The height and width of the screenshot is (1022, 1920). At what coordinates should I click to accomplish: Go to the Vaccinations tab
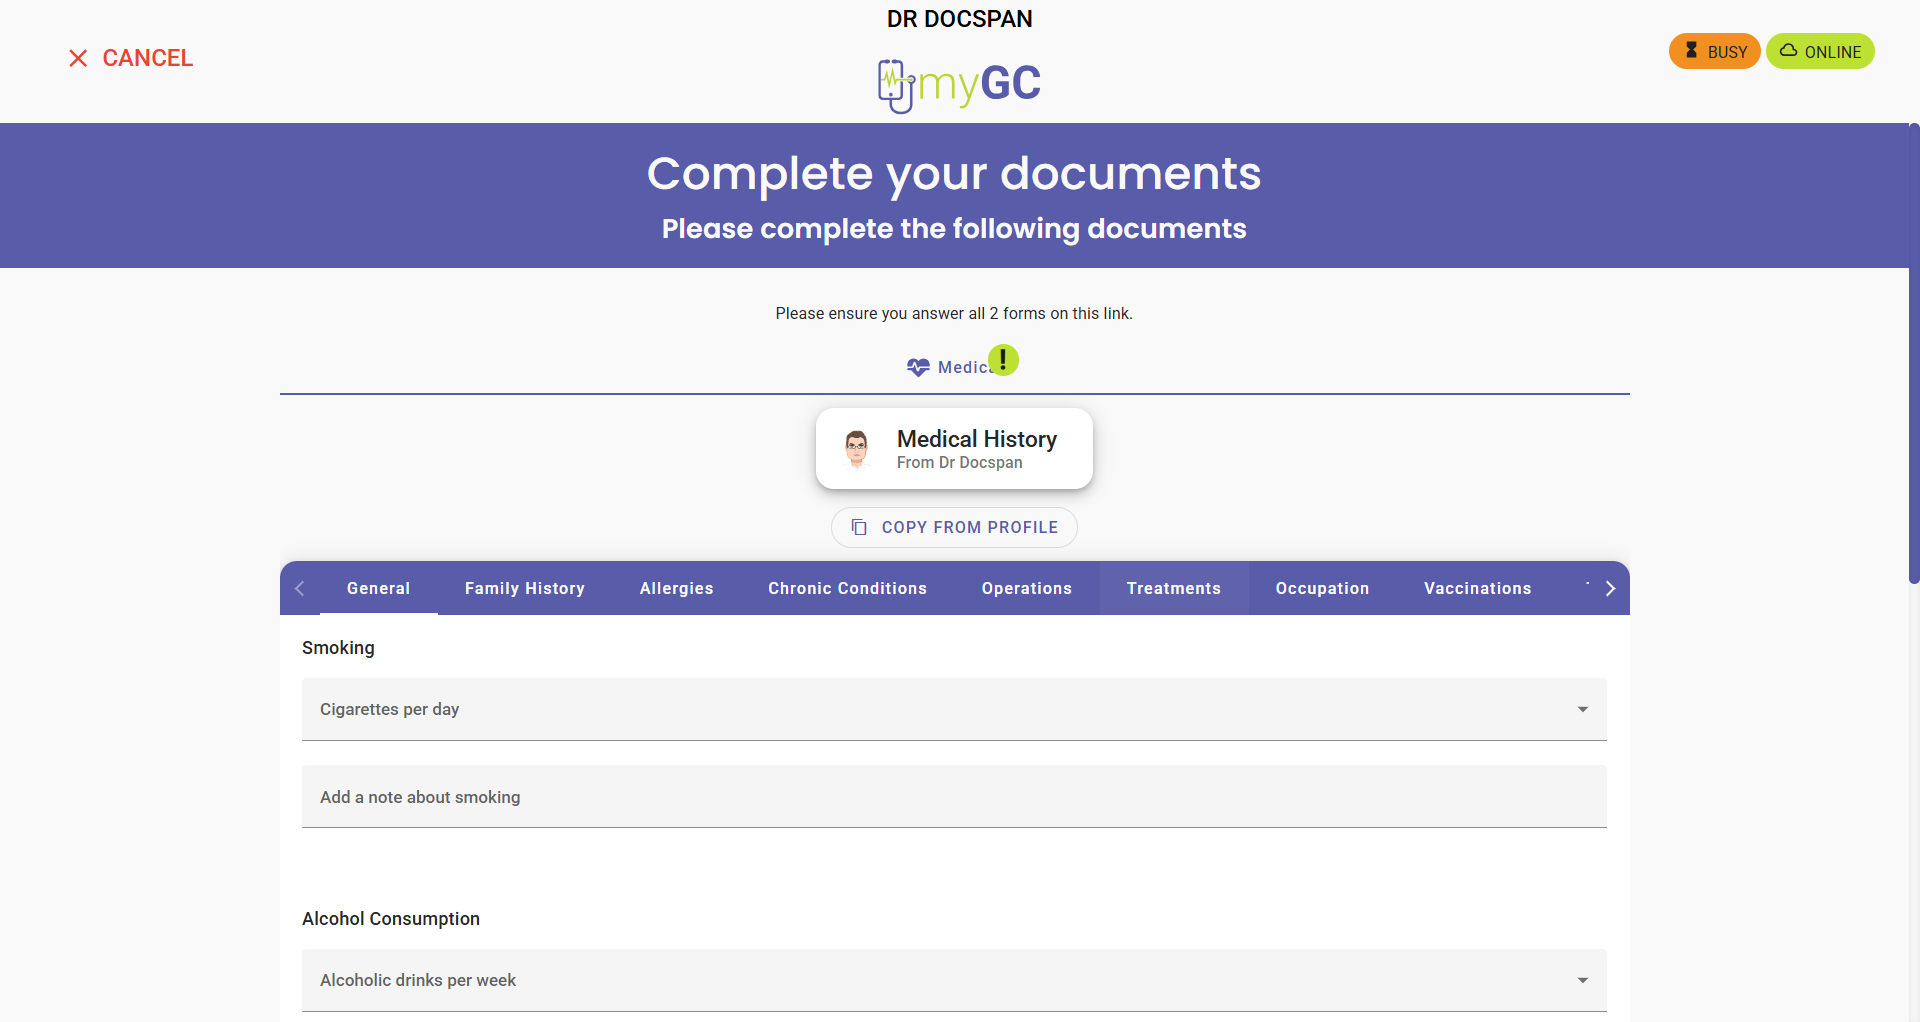click(1477, 589)
